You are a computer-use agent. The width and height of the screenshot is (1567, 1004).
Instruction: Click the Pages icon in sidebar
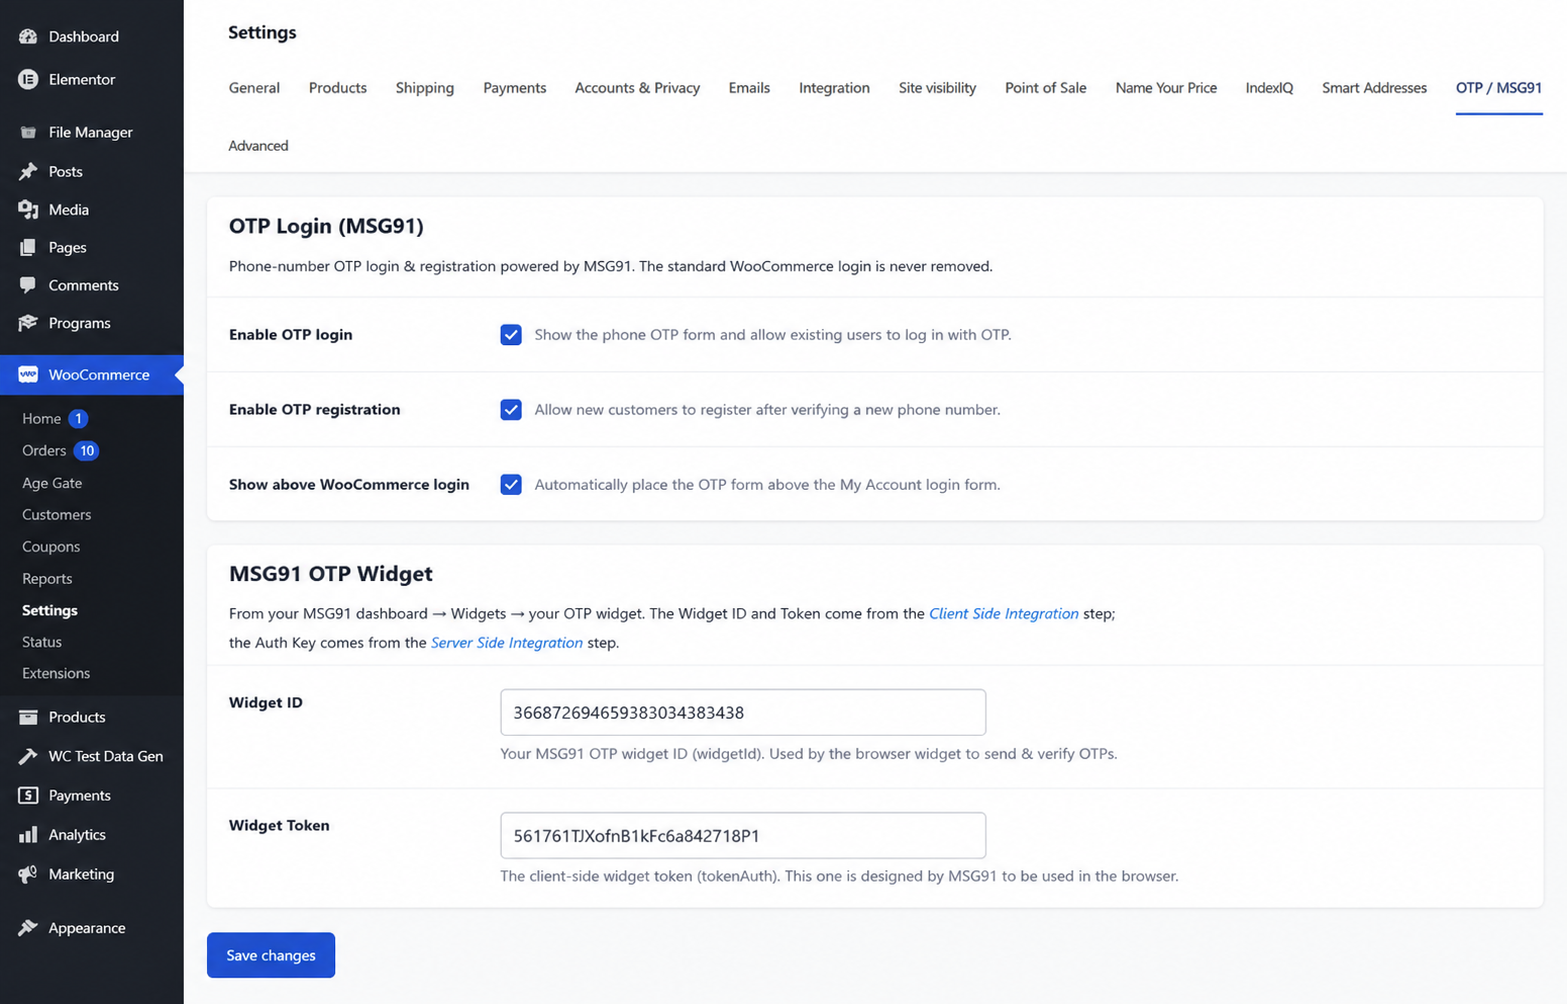pos(28,247)
